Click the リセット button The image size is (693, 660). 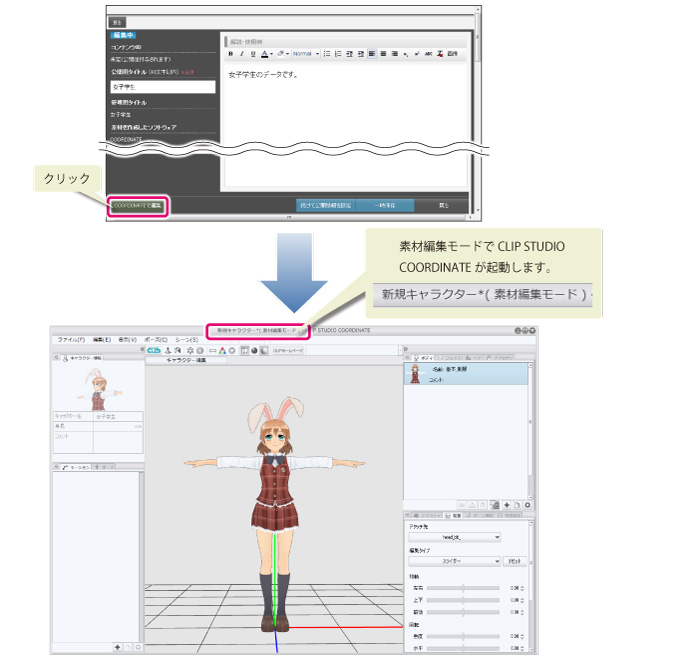514,561
